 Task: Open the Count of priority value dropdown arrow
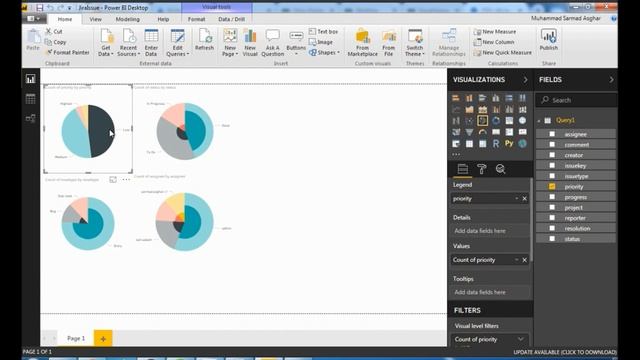(x=517, y=260)
